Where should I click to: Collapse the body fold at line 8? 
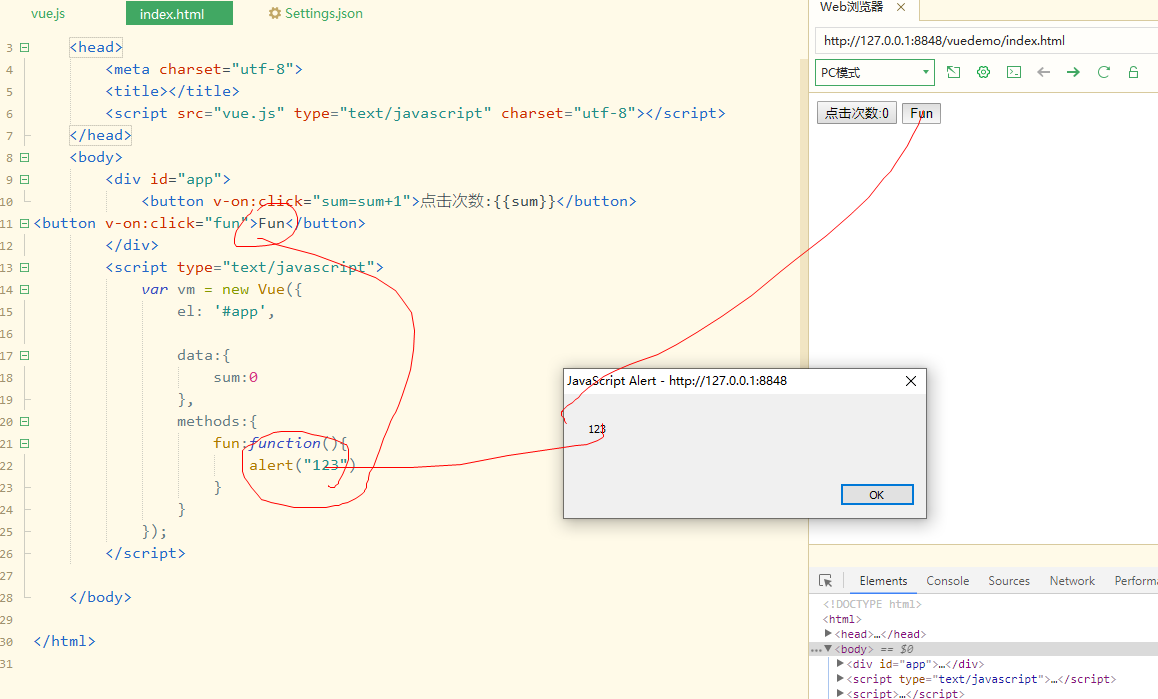click(24, 157)
